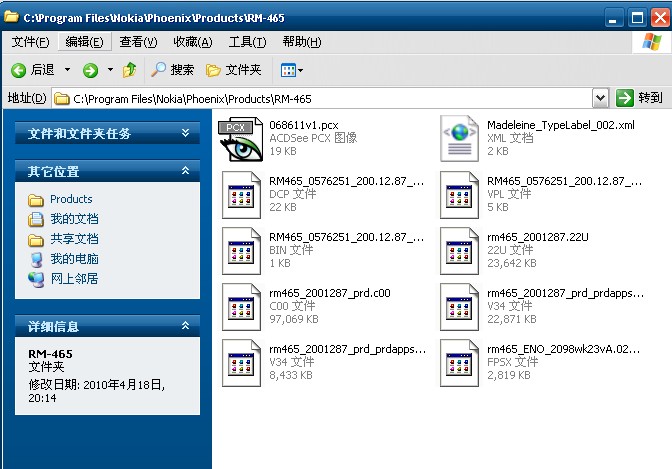Click the 我的电脑 computer icon
This screenshot has width=672, height=469.
(x=36, y=259)
